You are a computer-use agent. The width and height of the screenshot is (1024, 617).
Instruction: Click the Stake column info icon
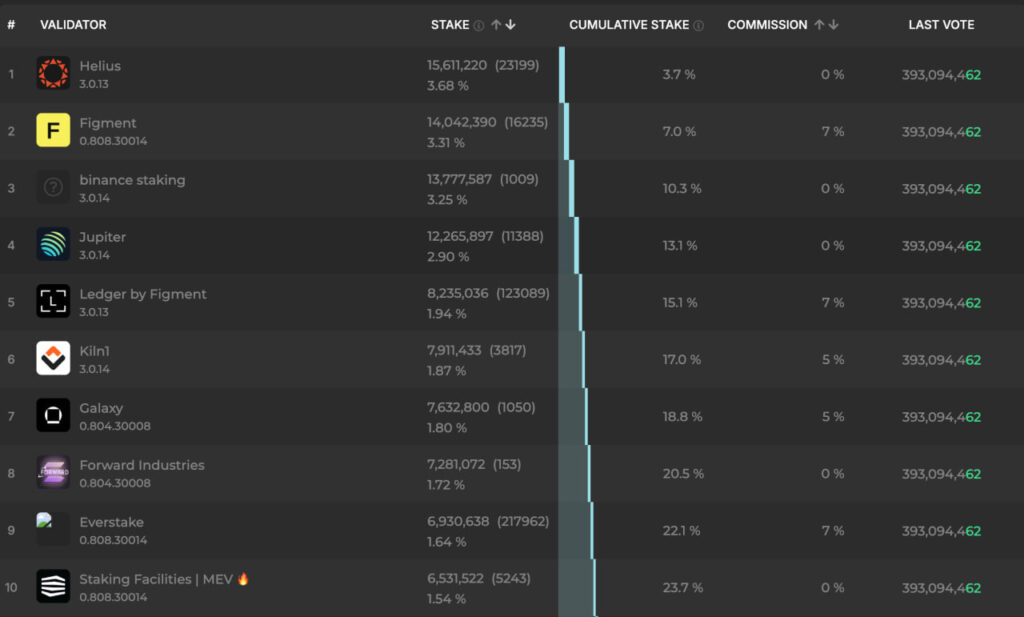[479, 25]
